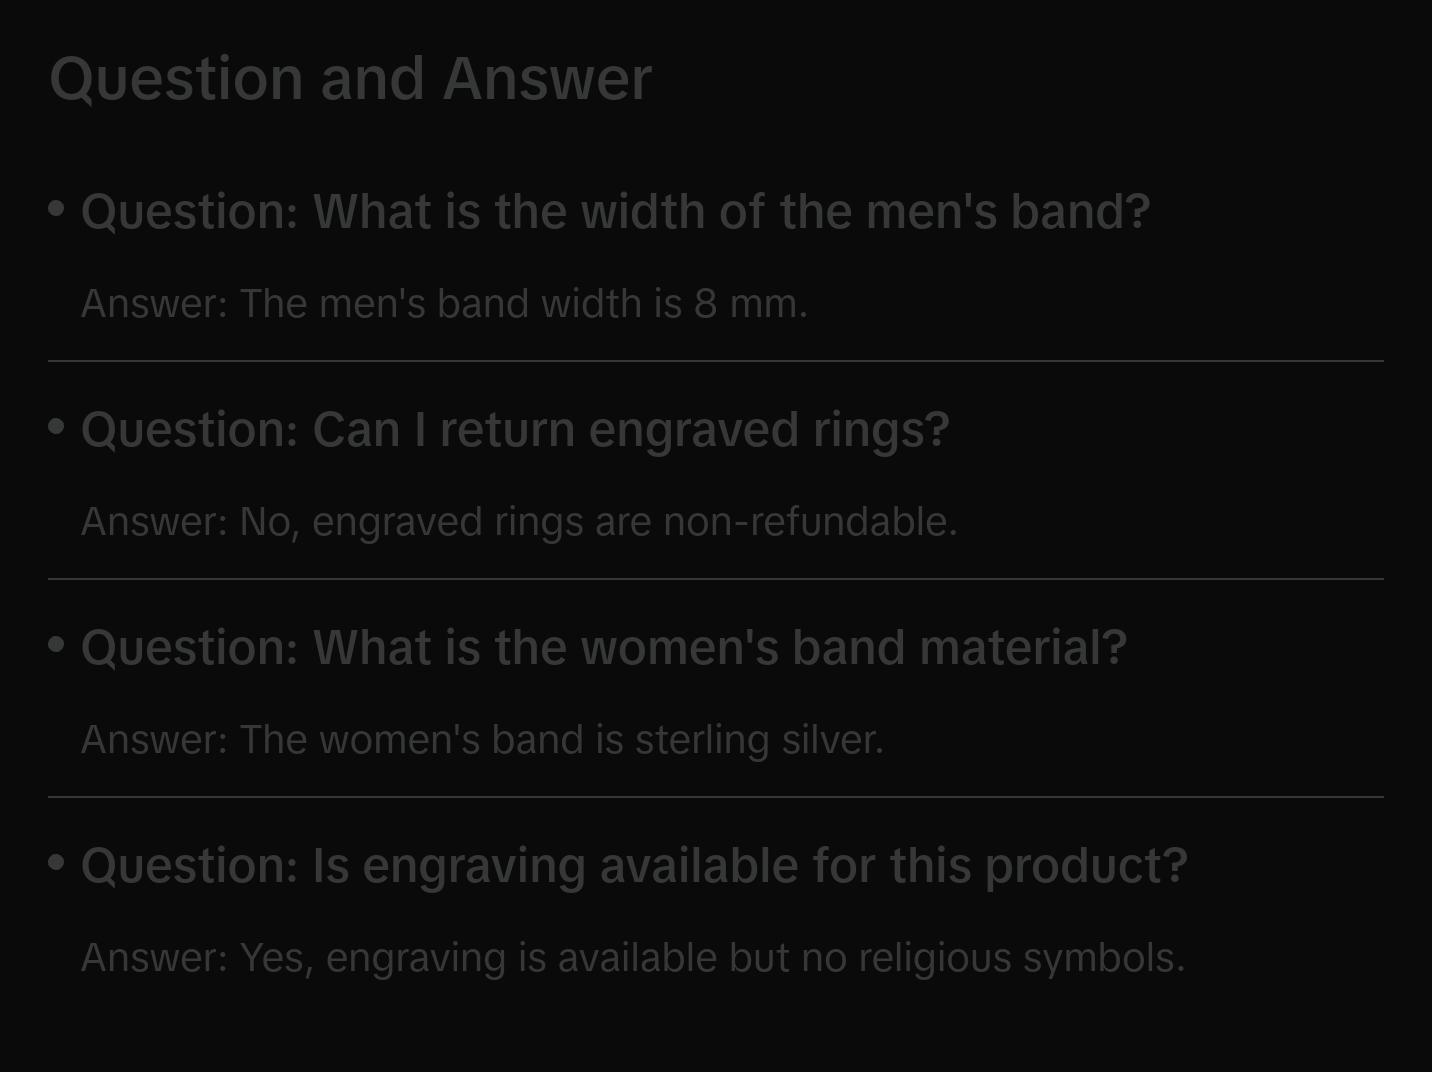Click the words "sterling silver"

[759, 740]
